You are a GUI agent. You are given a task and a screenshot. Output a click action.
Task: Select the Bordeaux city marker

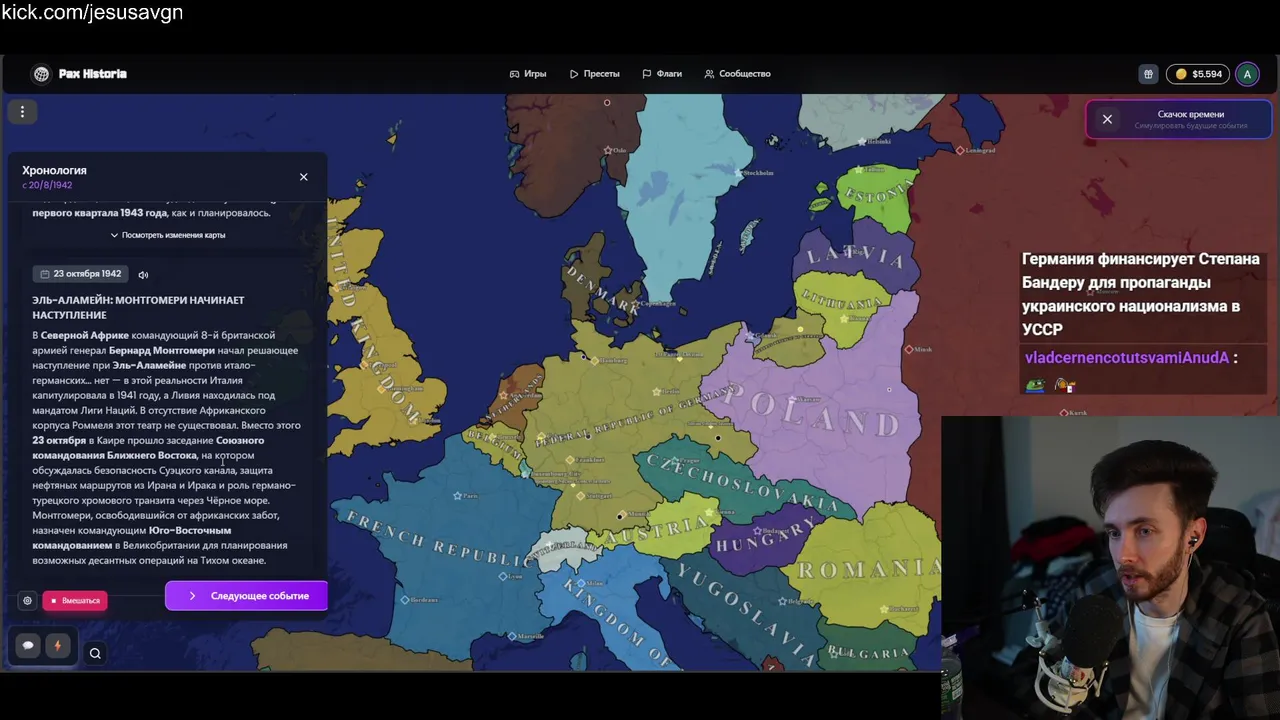click(x=404, y=600)
